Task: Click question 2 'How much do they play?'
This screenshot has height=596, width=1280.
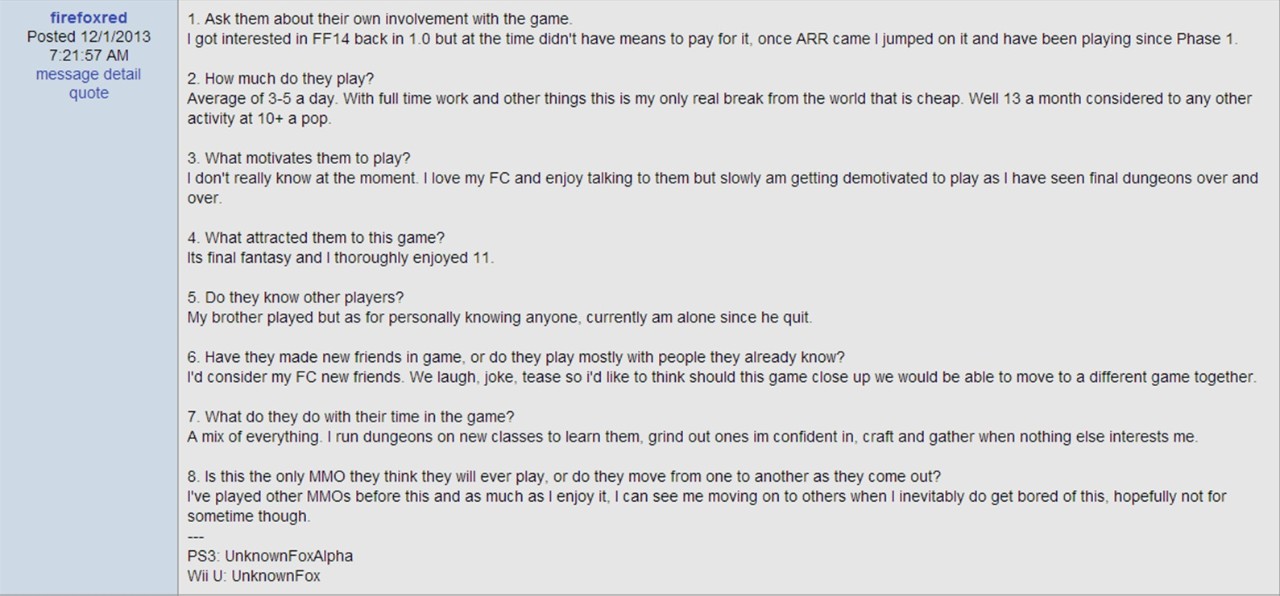Action: [281, 78]
